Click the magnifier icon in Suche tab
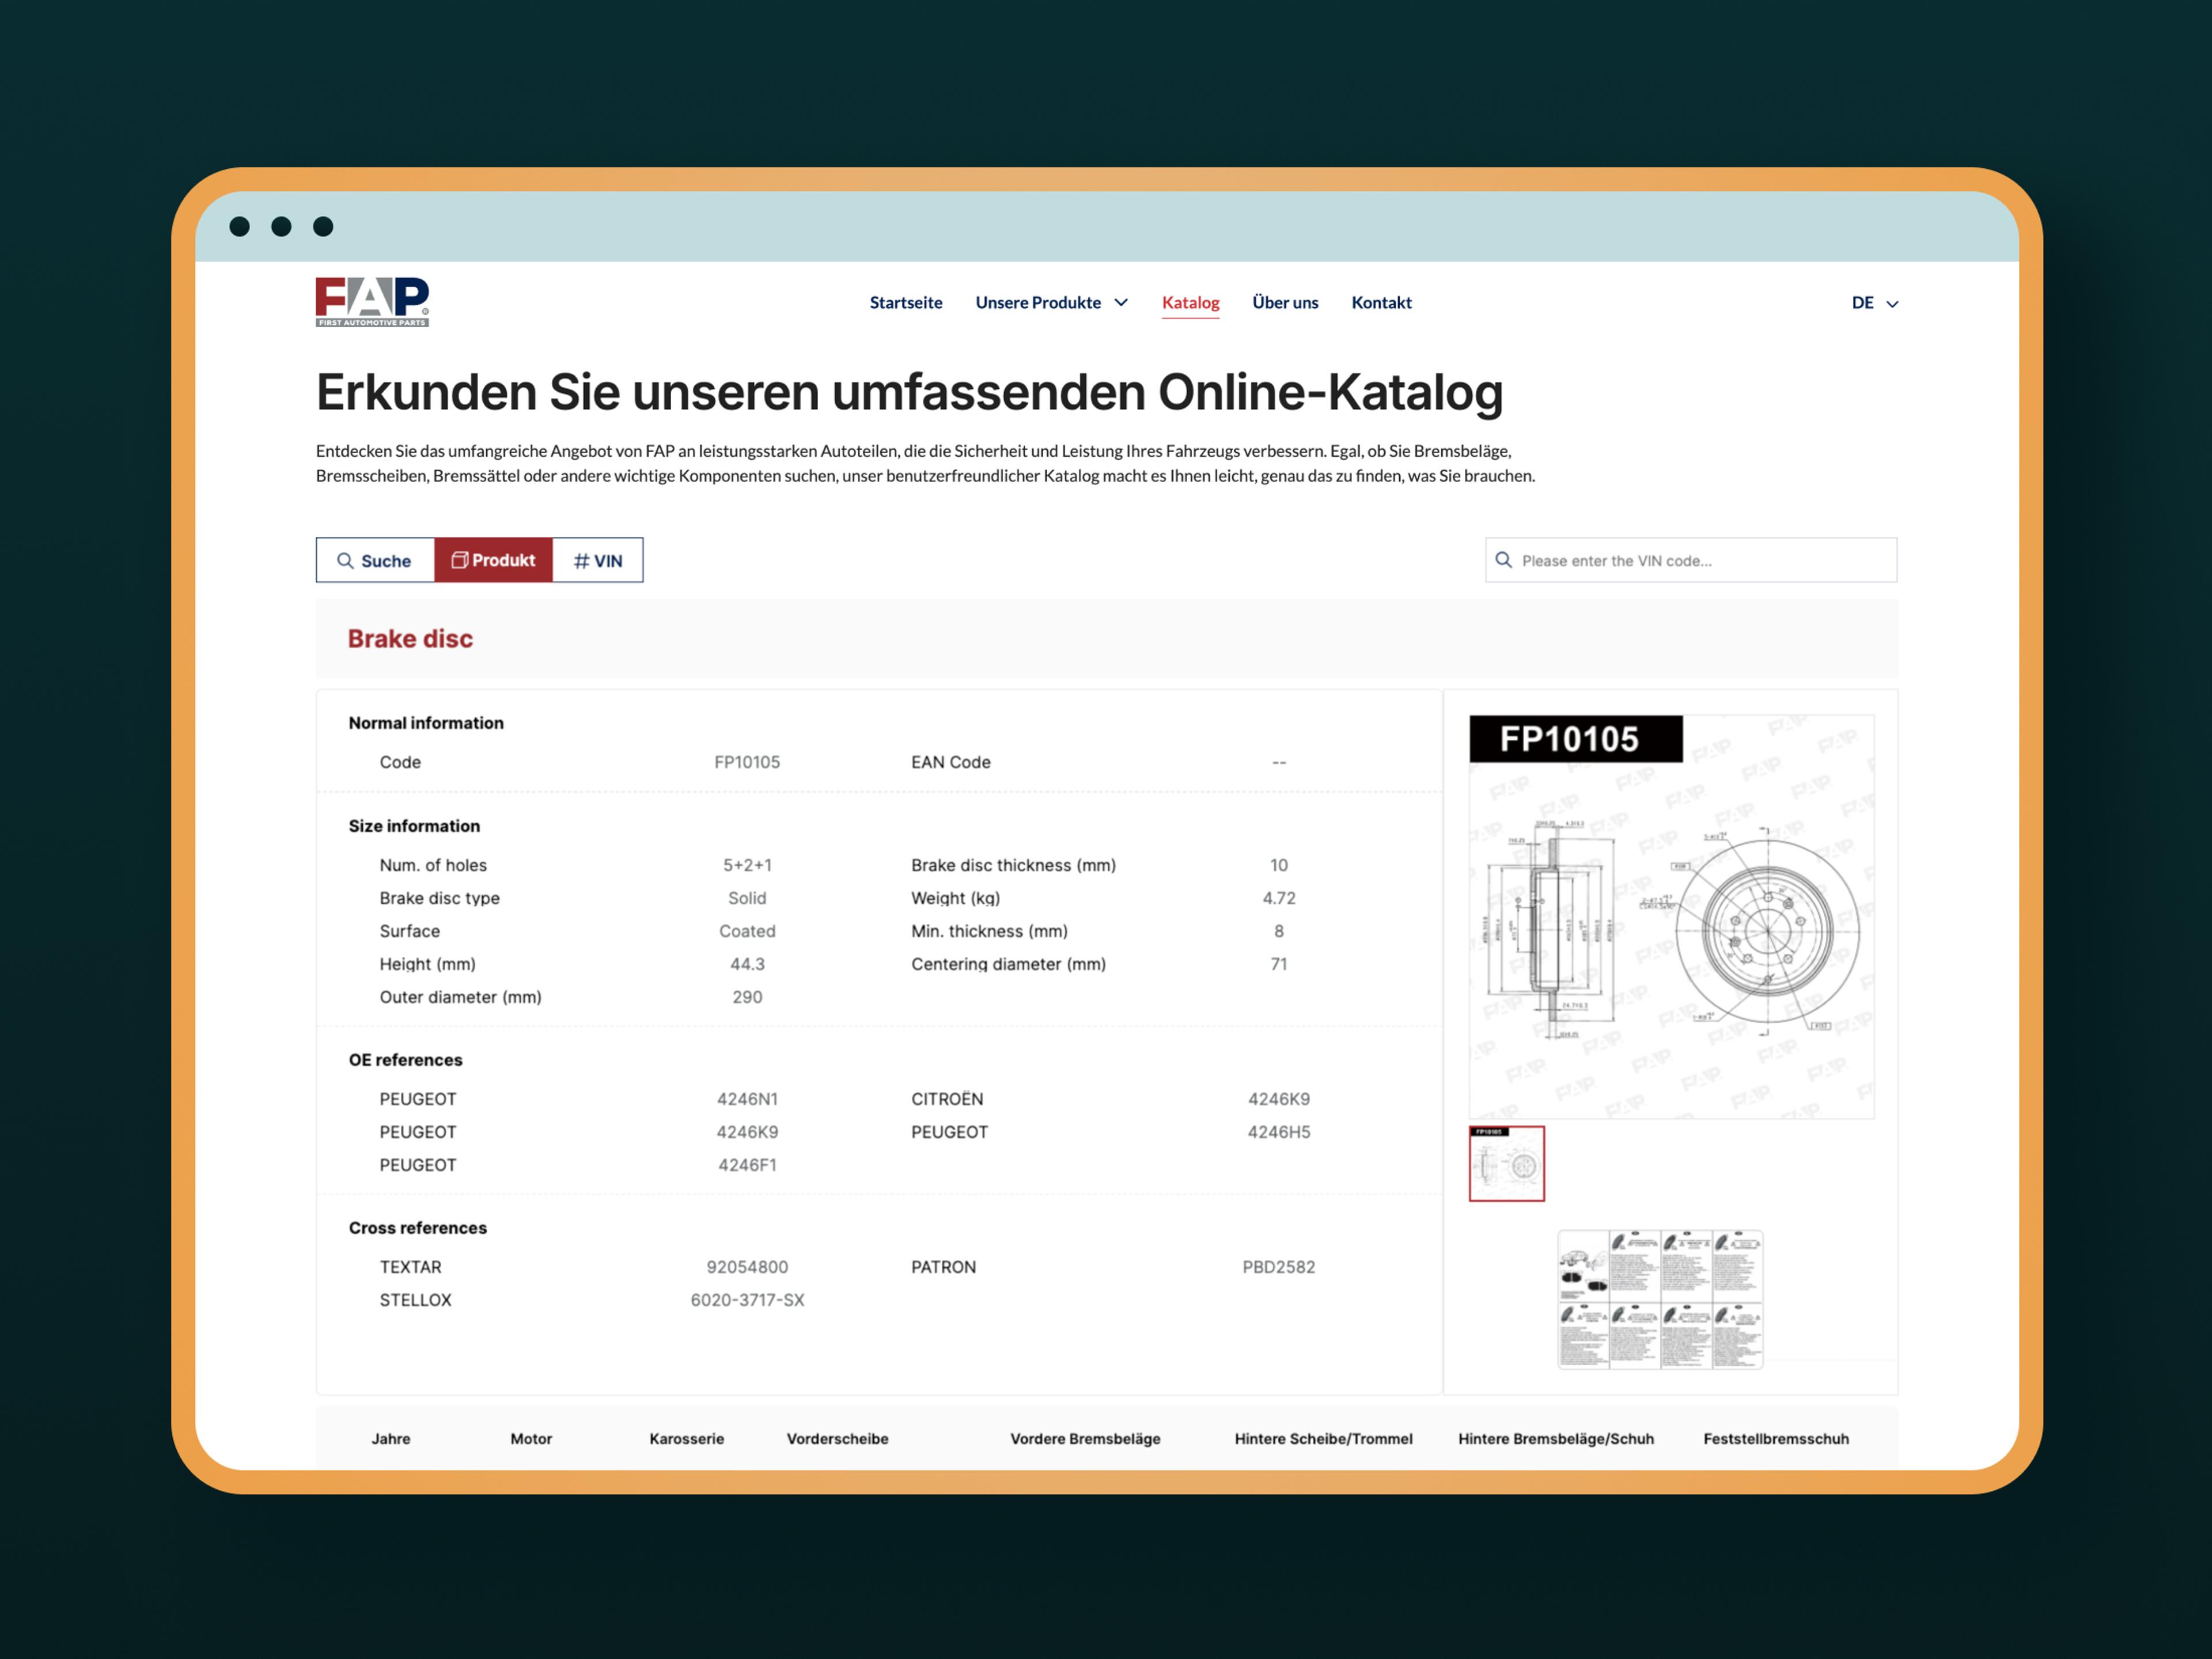Image resolution: width=2212 pixels, height=1659 pixels. 345,561
